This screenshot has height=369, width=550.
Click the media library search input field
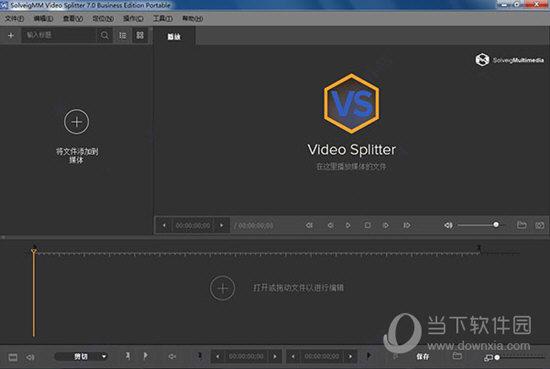coord(59,35)
